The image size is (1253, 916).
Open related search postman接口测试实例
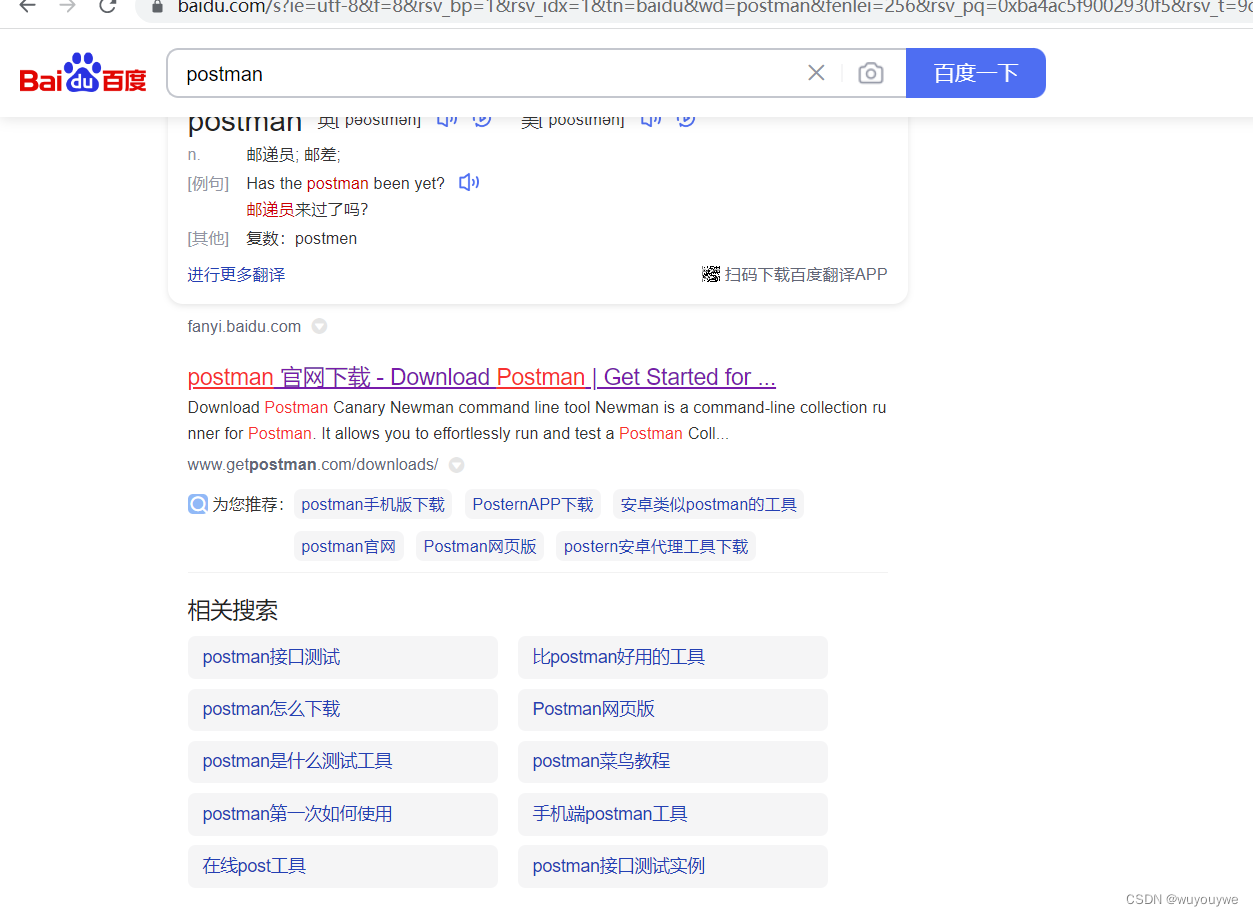tap(673, 866)
